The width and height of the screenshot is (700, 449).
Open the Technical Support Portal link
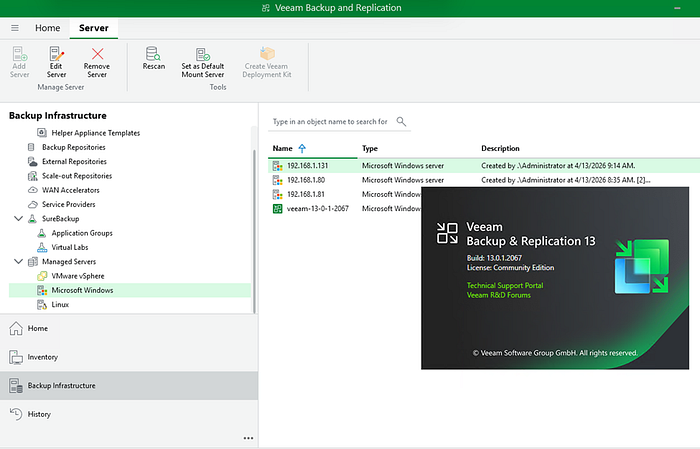(x=505, y=285)
